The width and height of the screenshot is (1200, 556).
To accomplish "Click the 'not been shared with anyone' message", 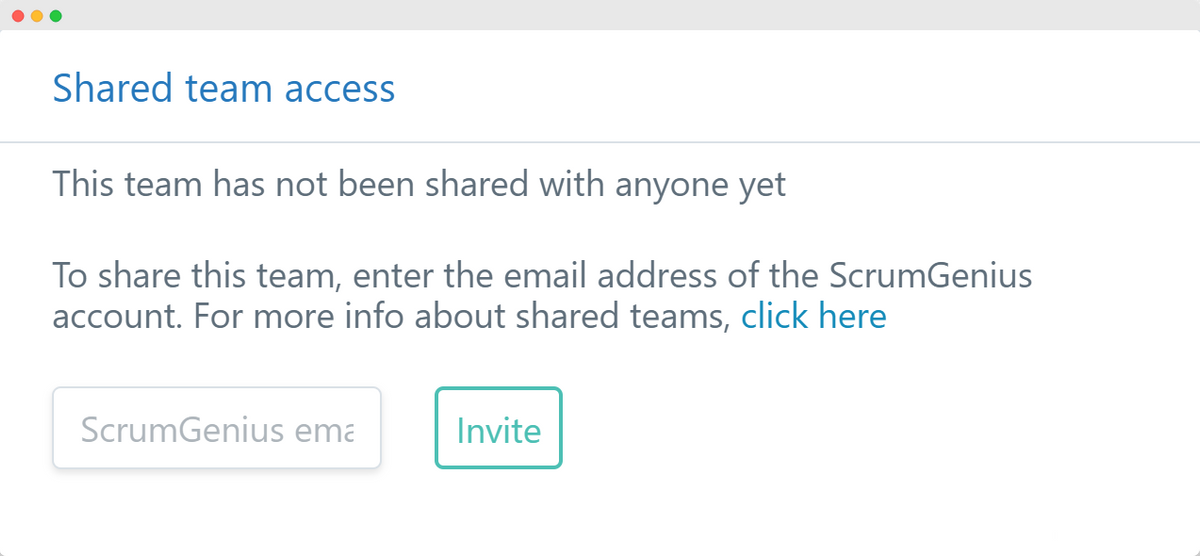I will point(419,185).
